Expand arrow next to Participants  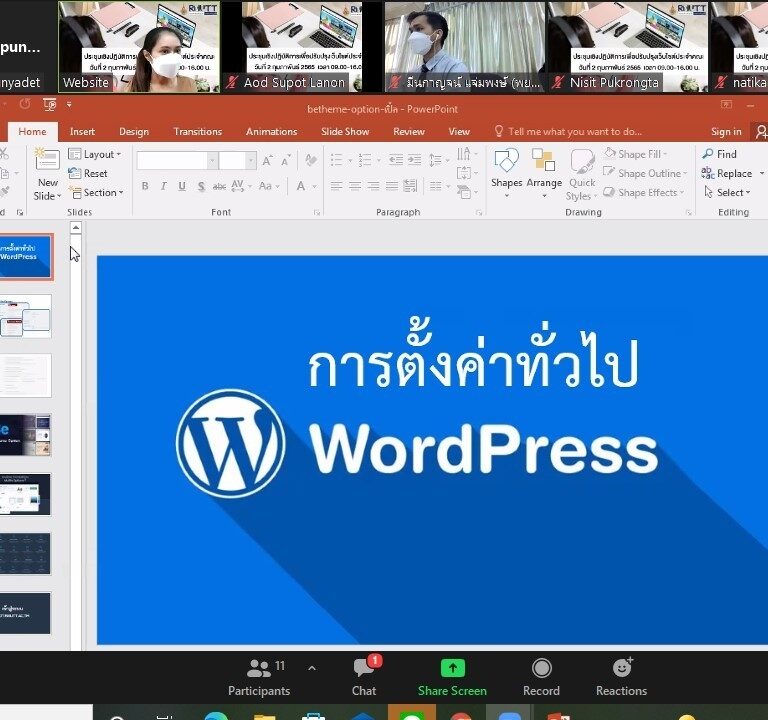click(x=312, y=668)
